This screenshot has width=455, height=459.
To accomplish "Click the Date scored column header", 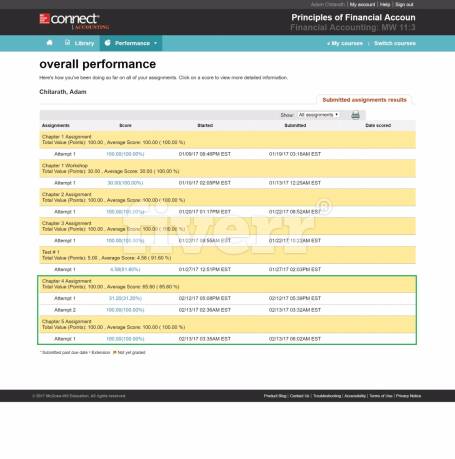I will [x=378, y=125].
